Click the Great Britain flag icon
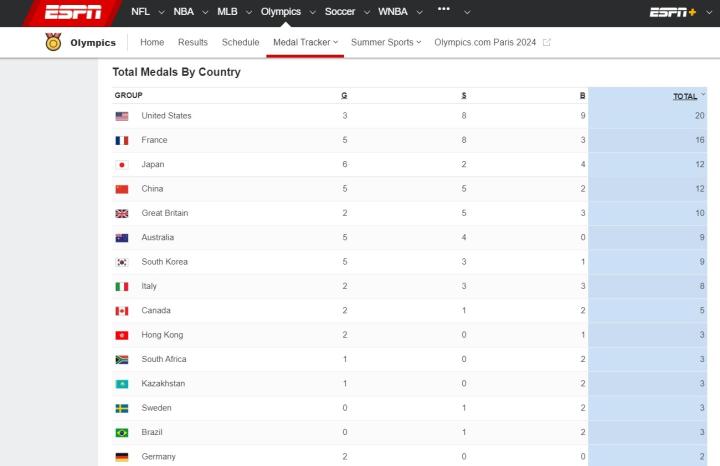This screenshot has width=720, height=466. pyautogui.click(x=122, y=214)
